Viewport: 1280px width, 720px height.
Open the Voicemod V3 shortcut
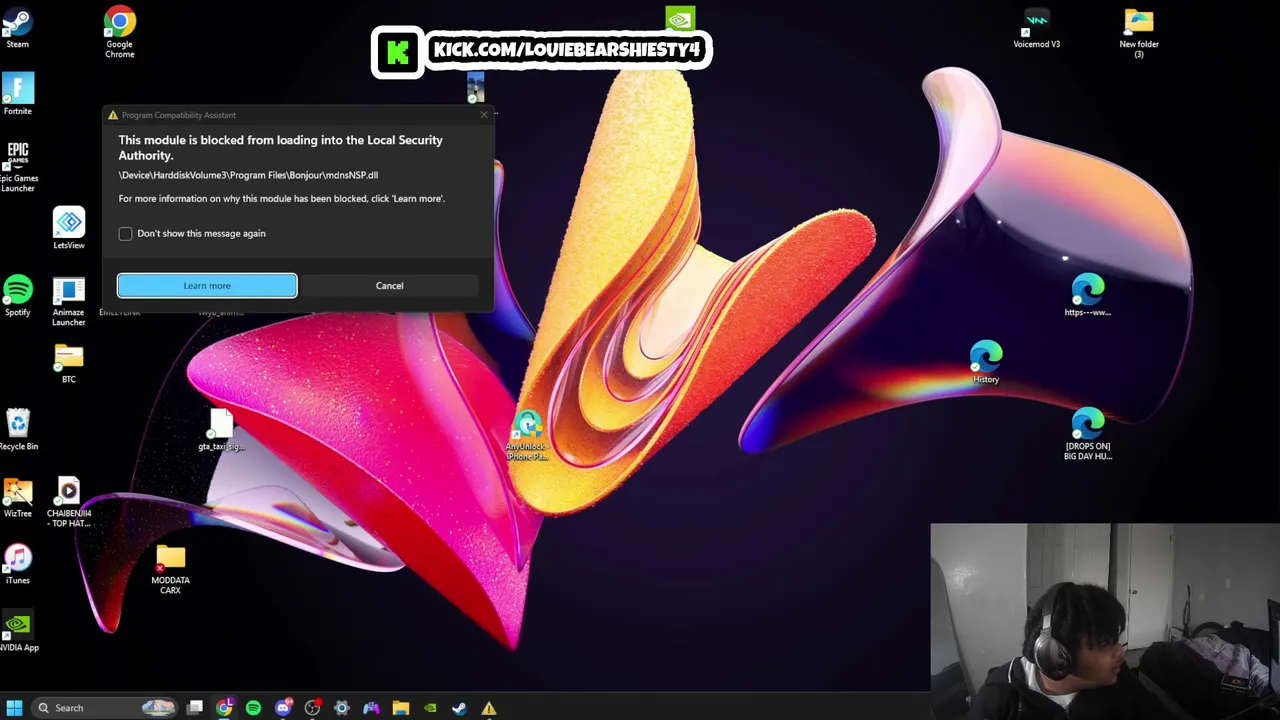tap(1036, 29)
